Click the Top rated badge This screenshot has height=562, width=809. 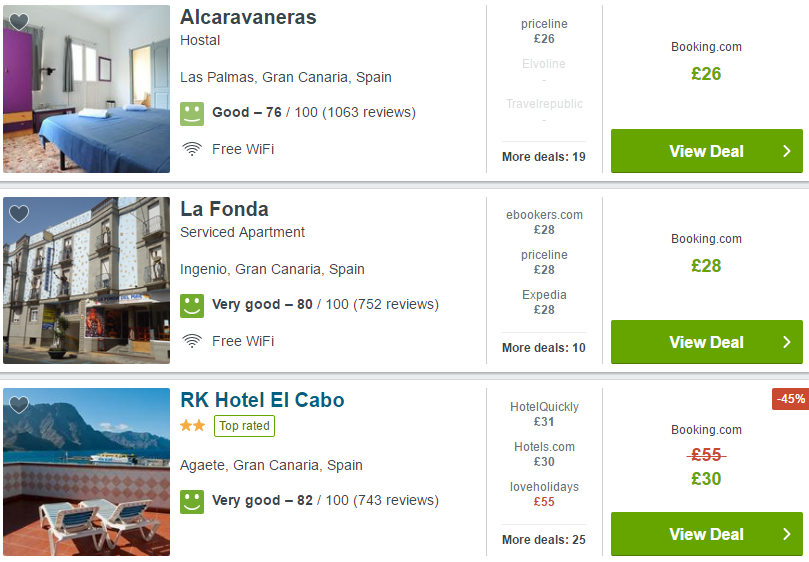pos(245,426)
